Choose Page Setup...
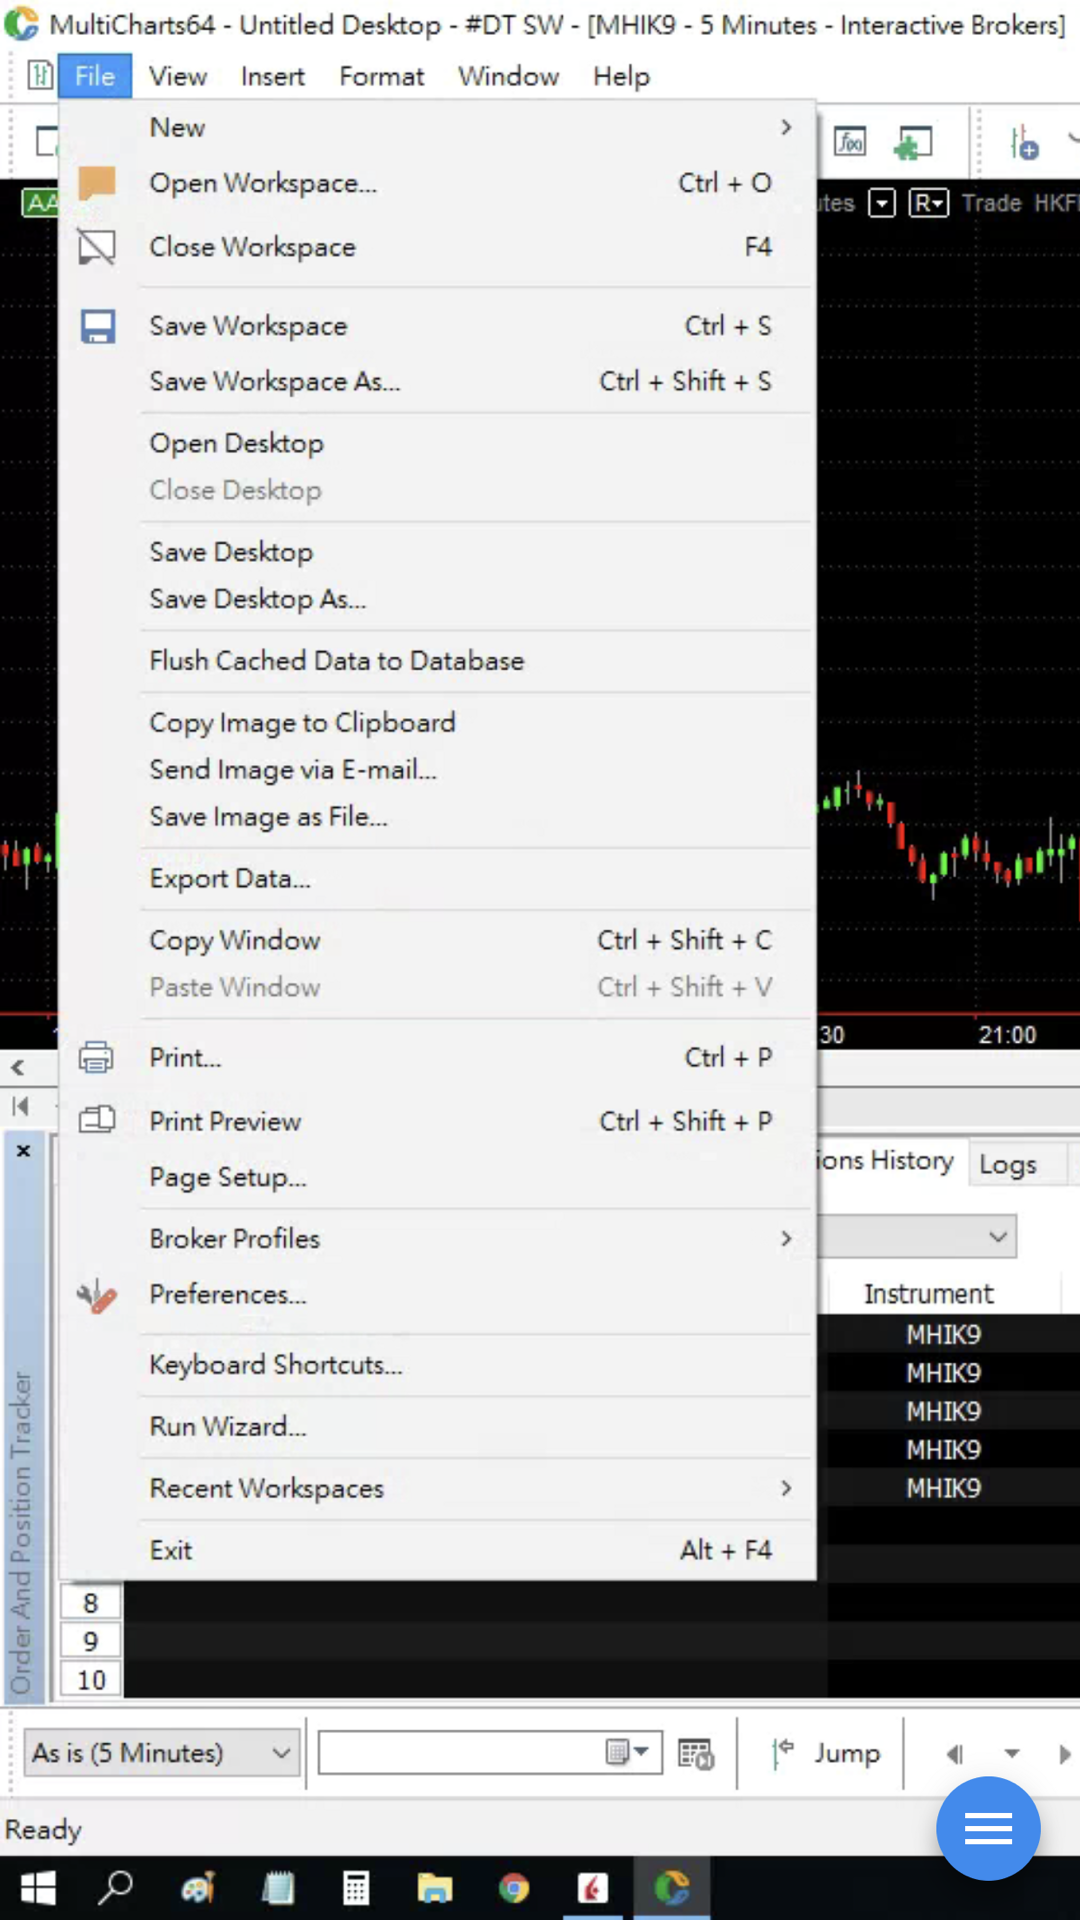The image size is (1080, 1920). 438,1177
